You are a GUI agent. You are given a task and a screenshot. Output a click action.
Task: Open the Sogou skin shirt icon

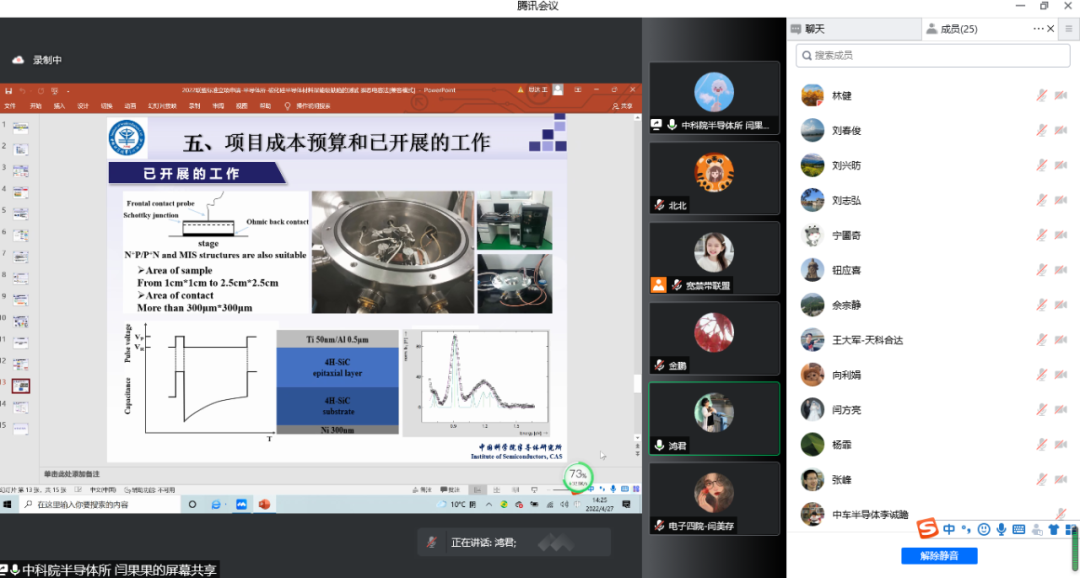coord(1053,529)
